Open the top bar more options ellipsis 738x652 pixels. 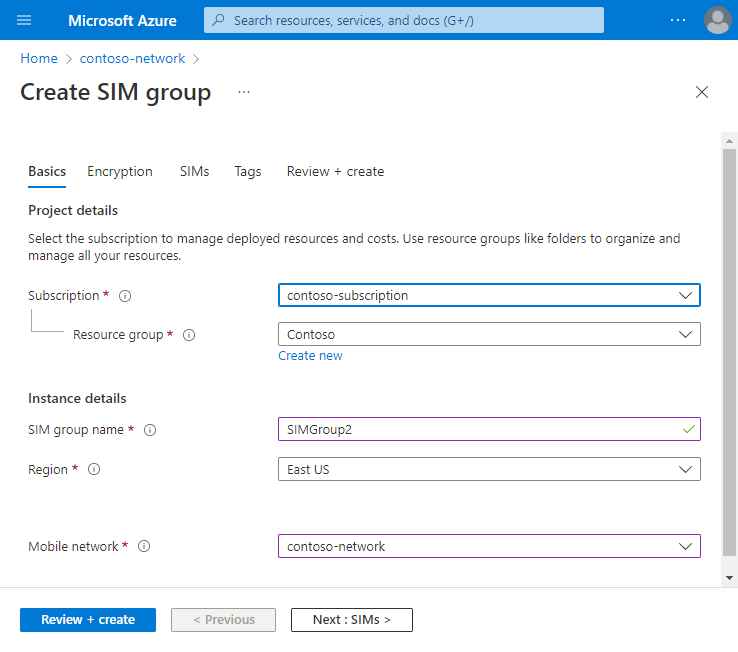(678, 20)
